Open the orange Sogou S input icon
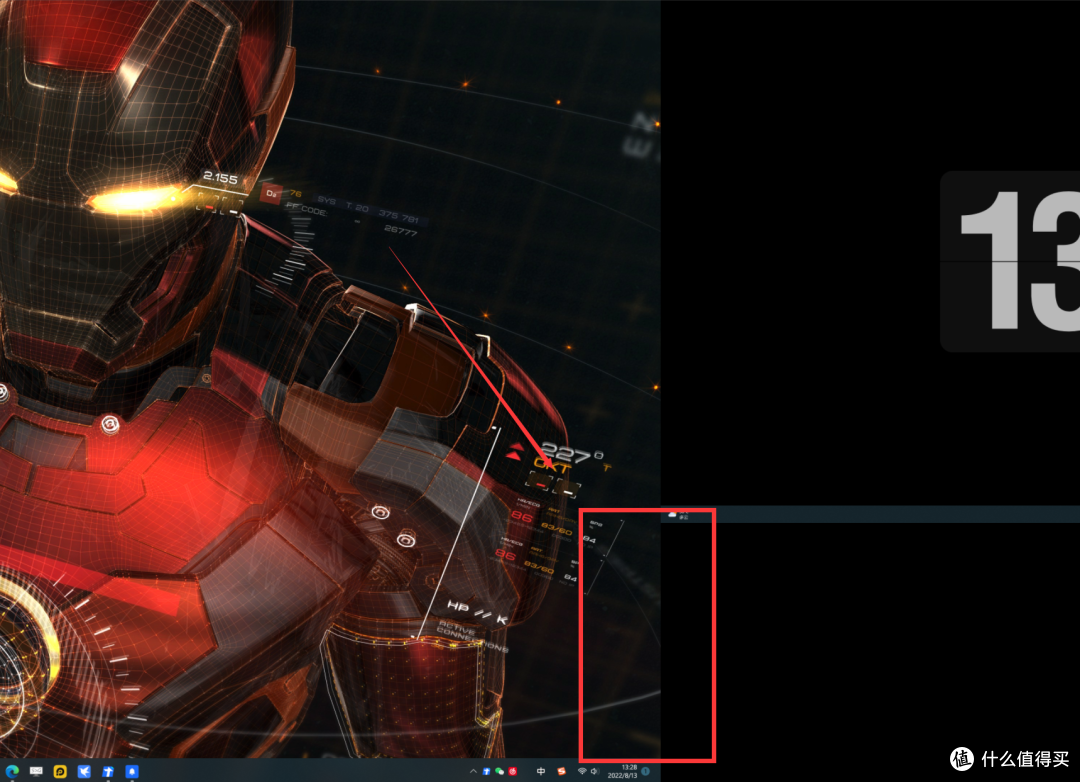 561,771
